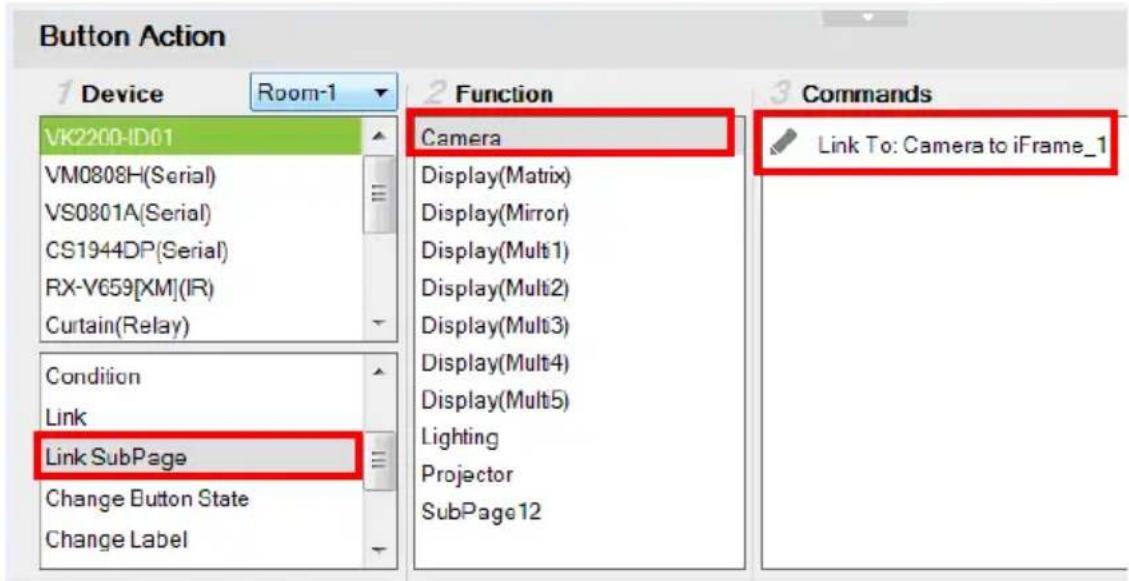Select Link SubPage action
Screen dimensions: 1129x581
[197, 457]
